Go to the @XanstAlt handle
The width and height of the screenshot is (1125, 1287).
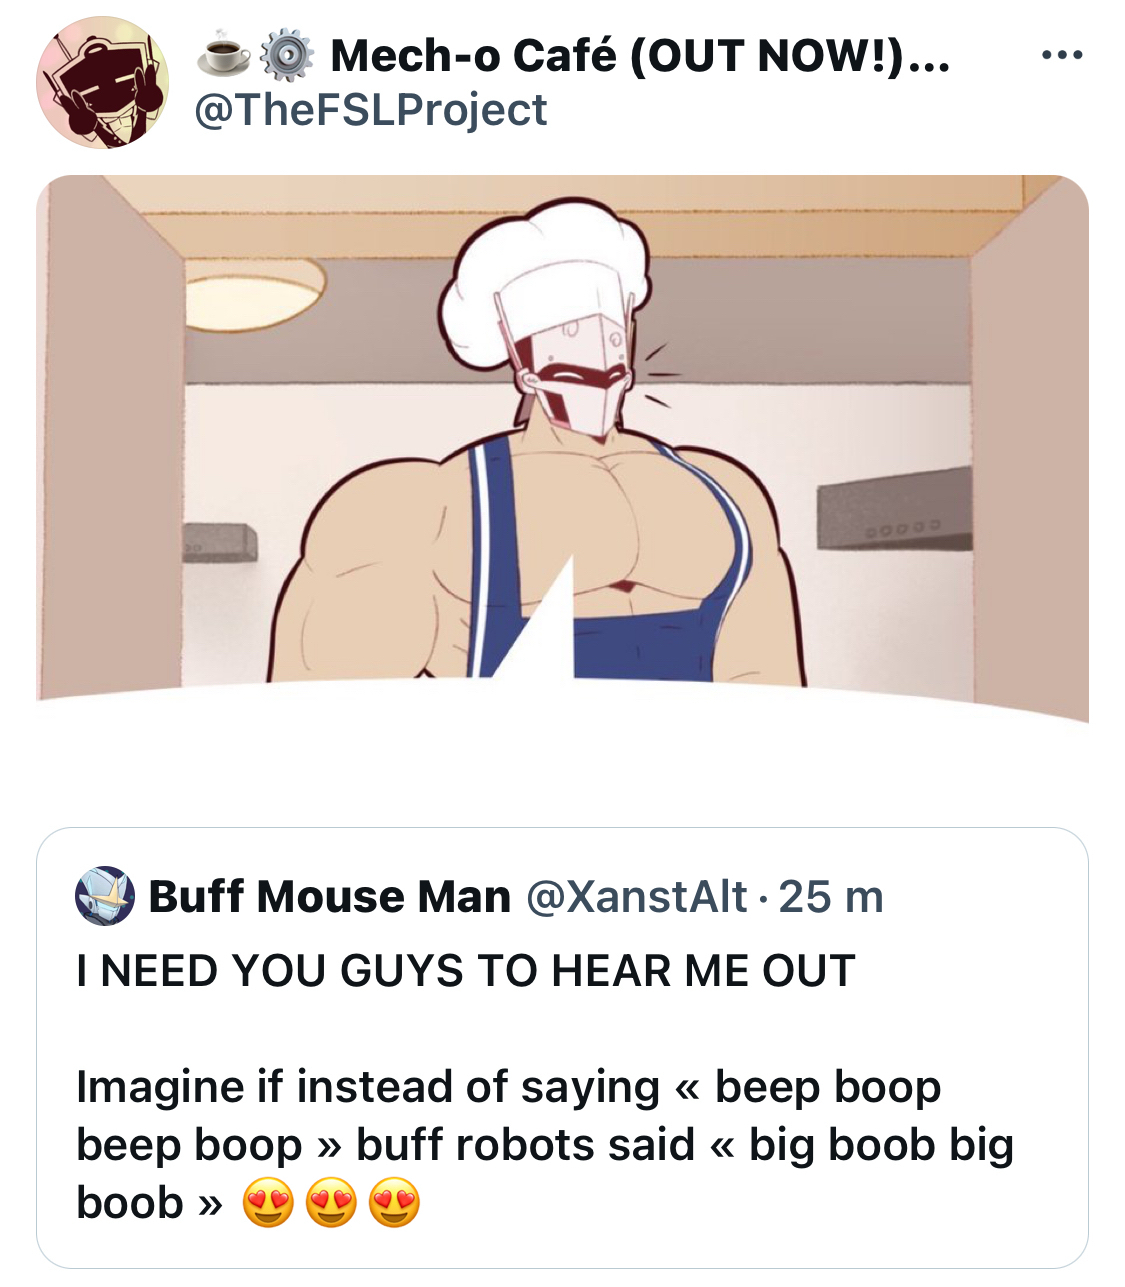coord(636,897)
